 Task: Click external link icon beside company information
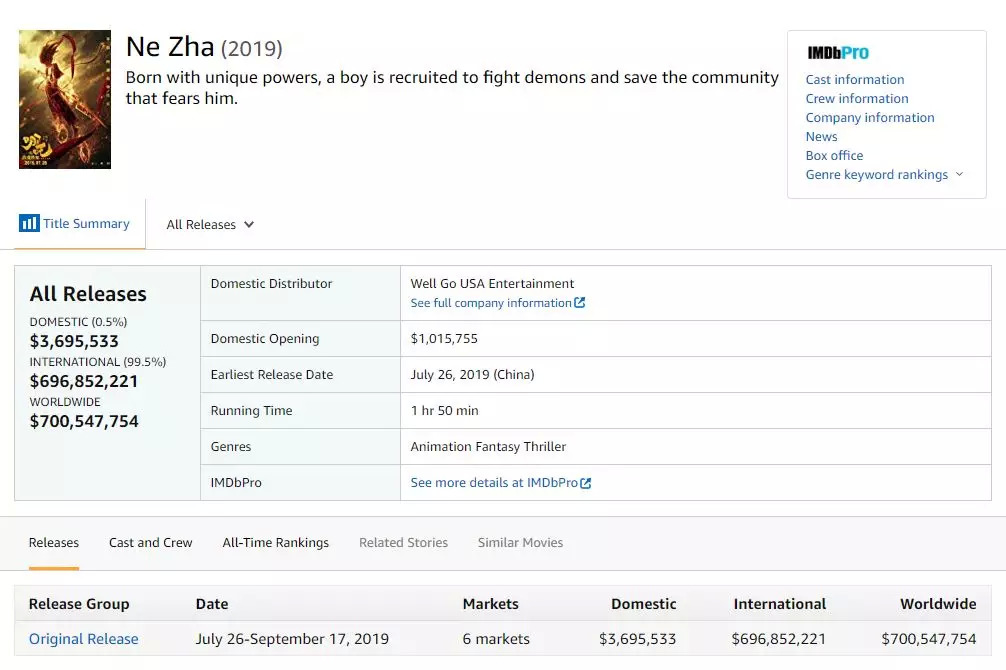pos(580,303)
